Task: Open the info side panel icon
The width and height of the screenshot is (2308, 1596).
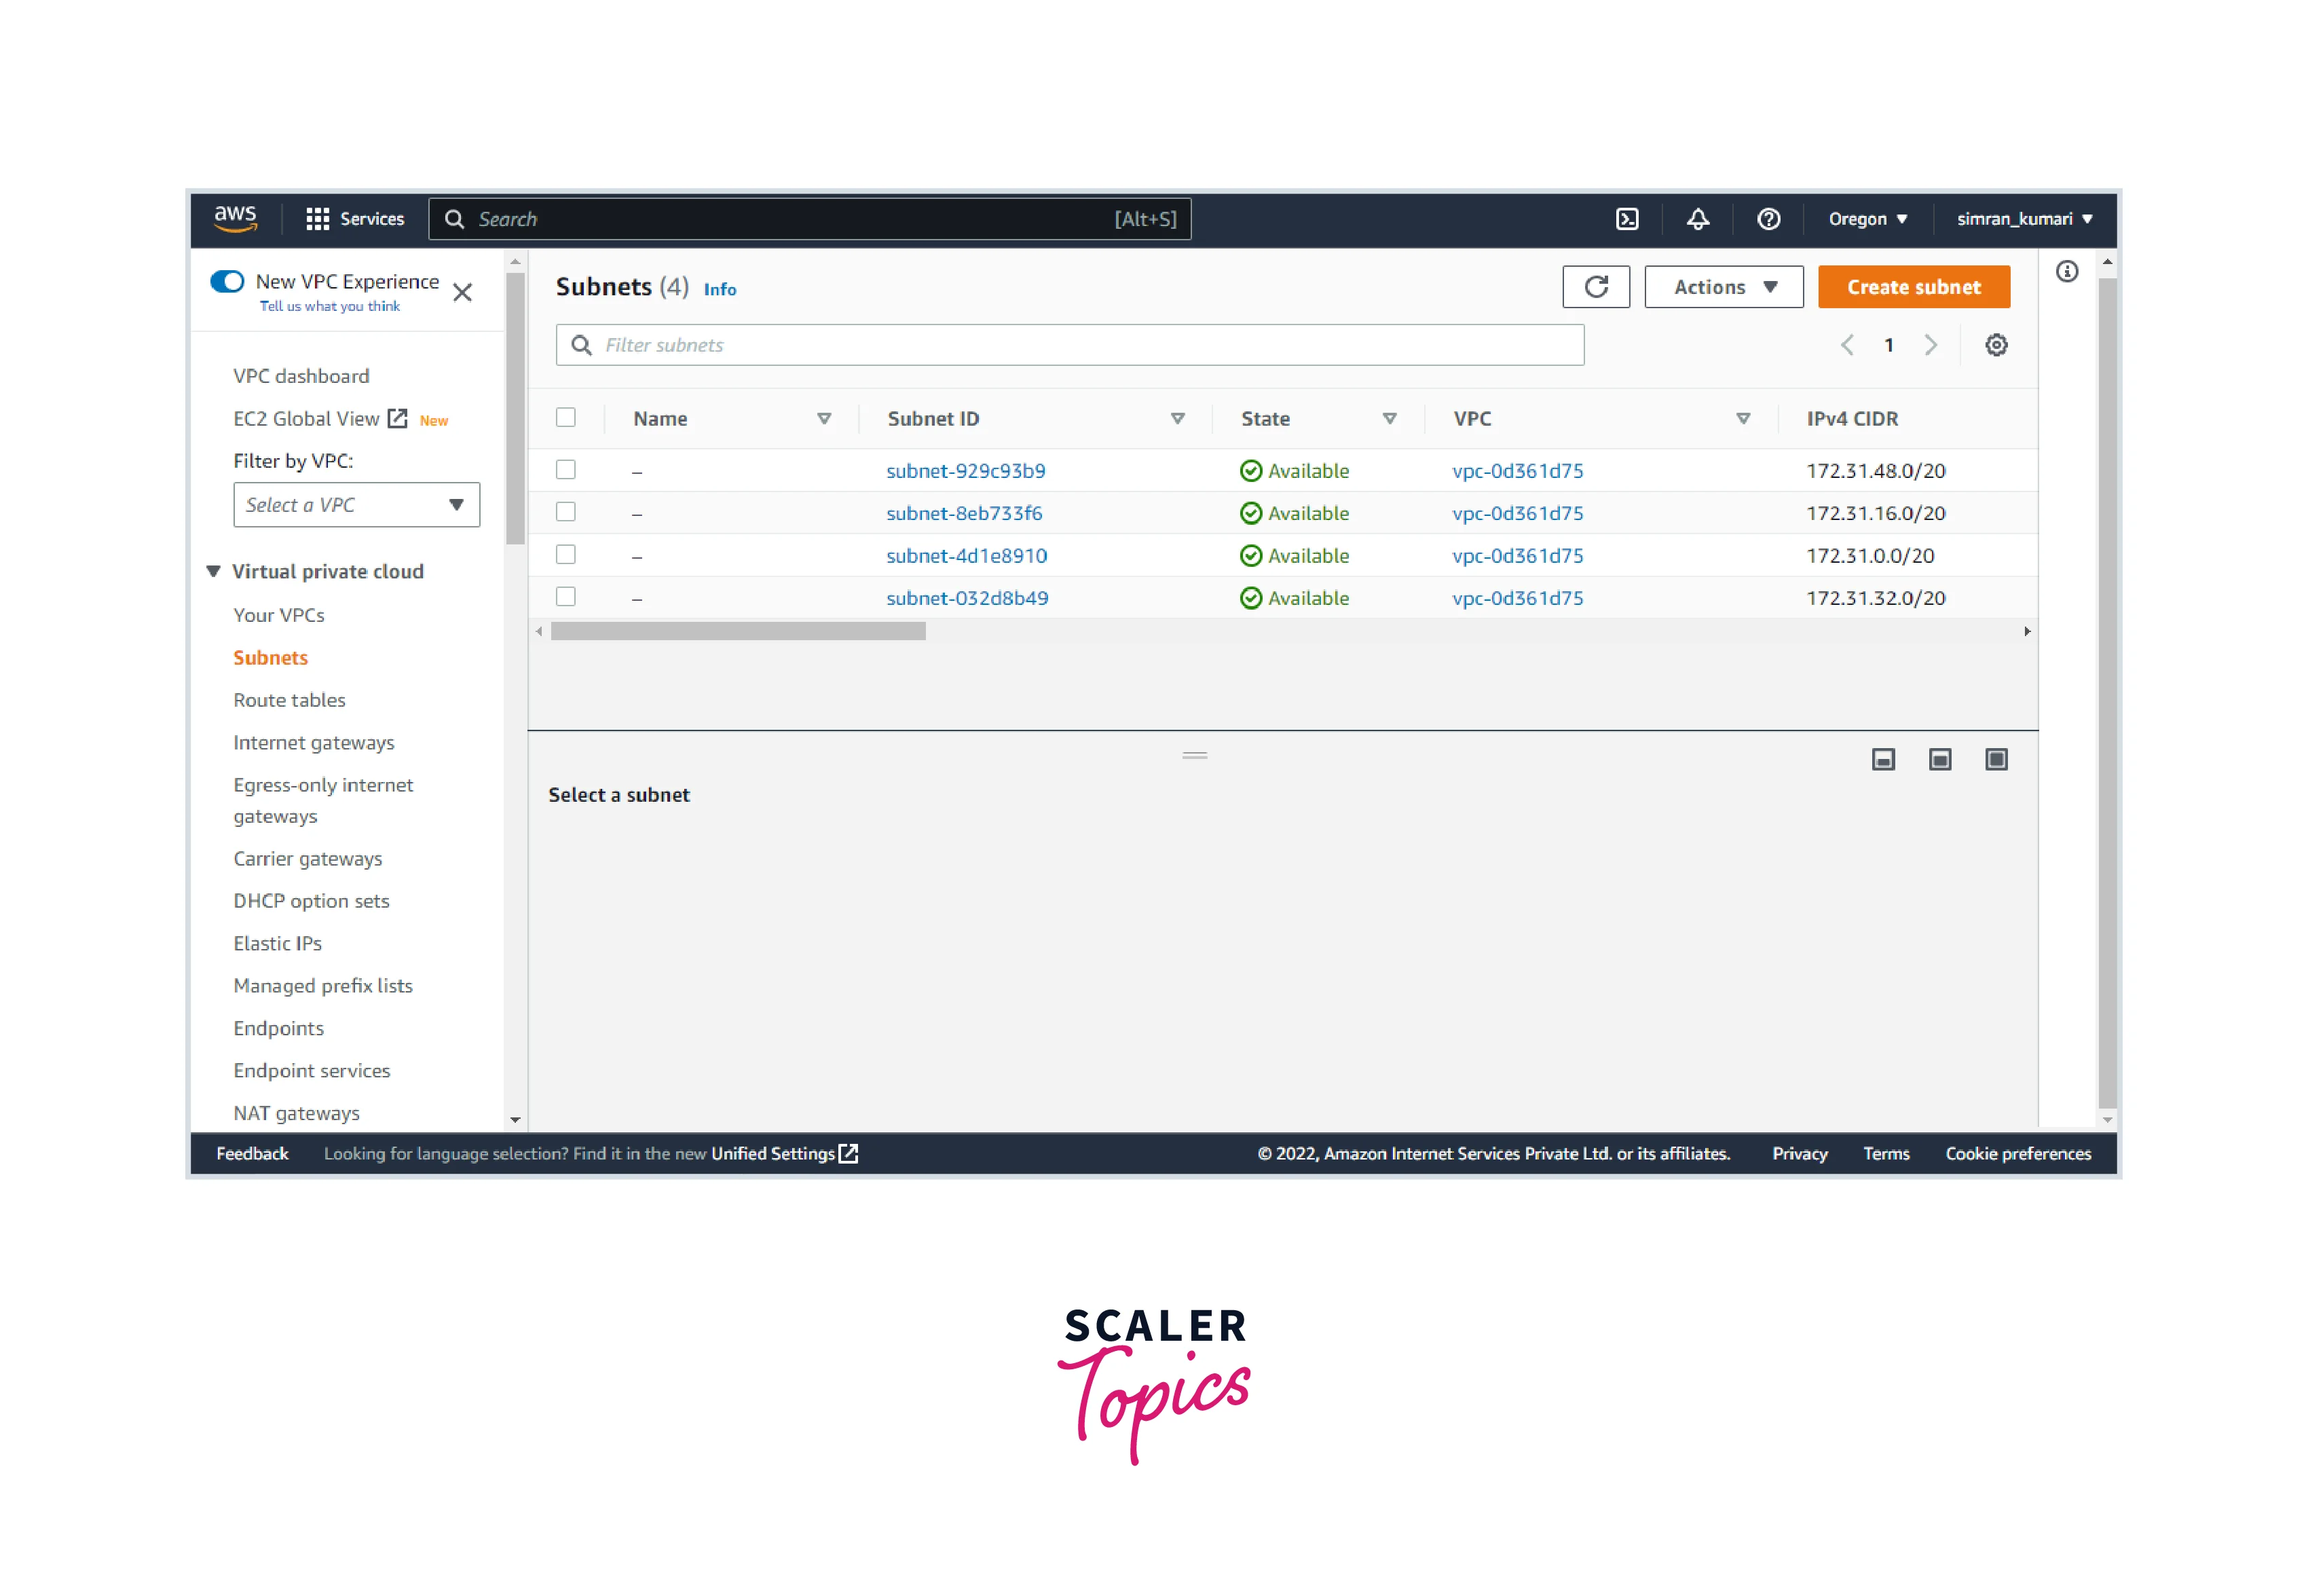Action: [2067, 272]
